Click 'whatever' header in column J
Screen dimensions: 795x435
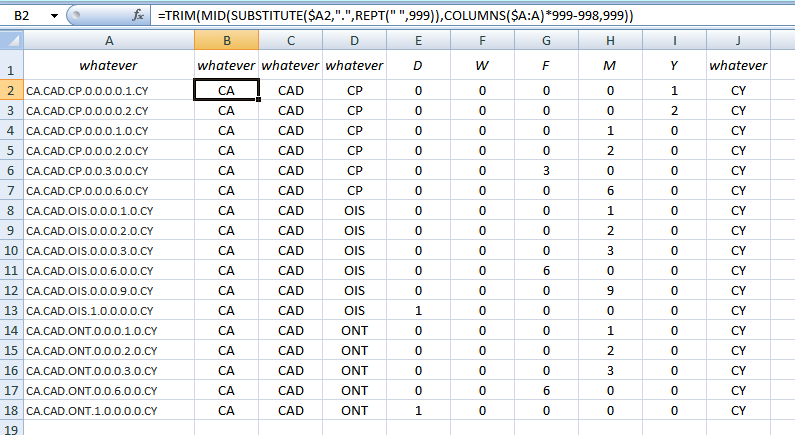tap(738, 65)
